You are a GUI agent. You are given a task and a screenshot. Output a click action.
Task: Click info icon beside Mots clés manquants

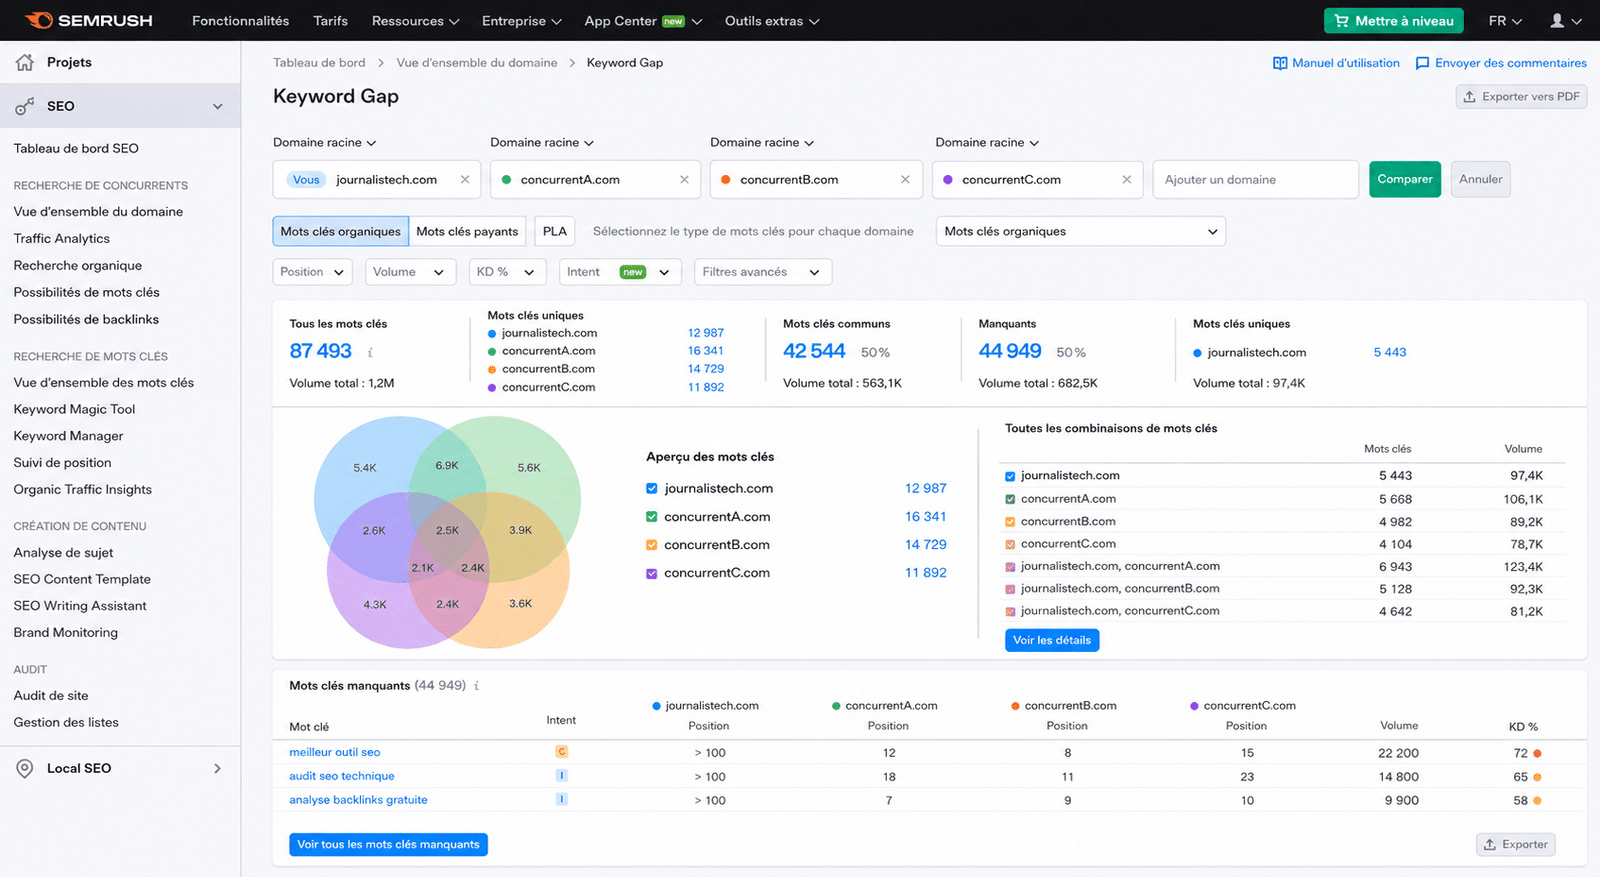477,686
